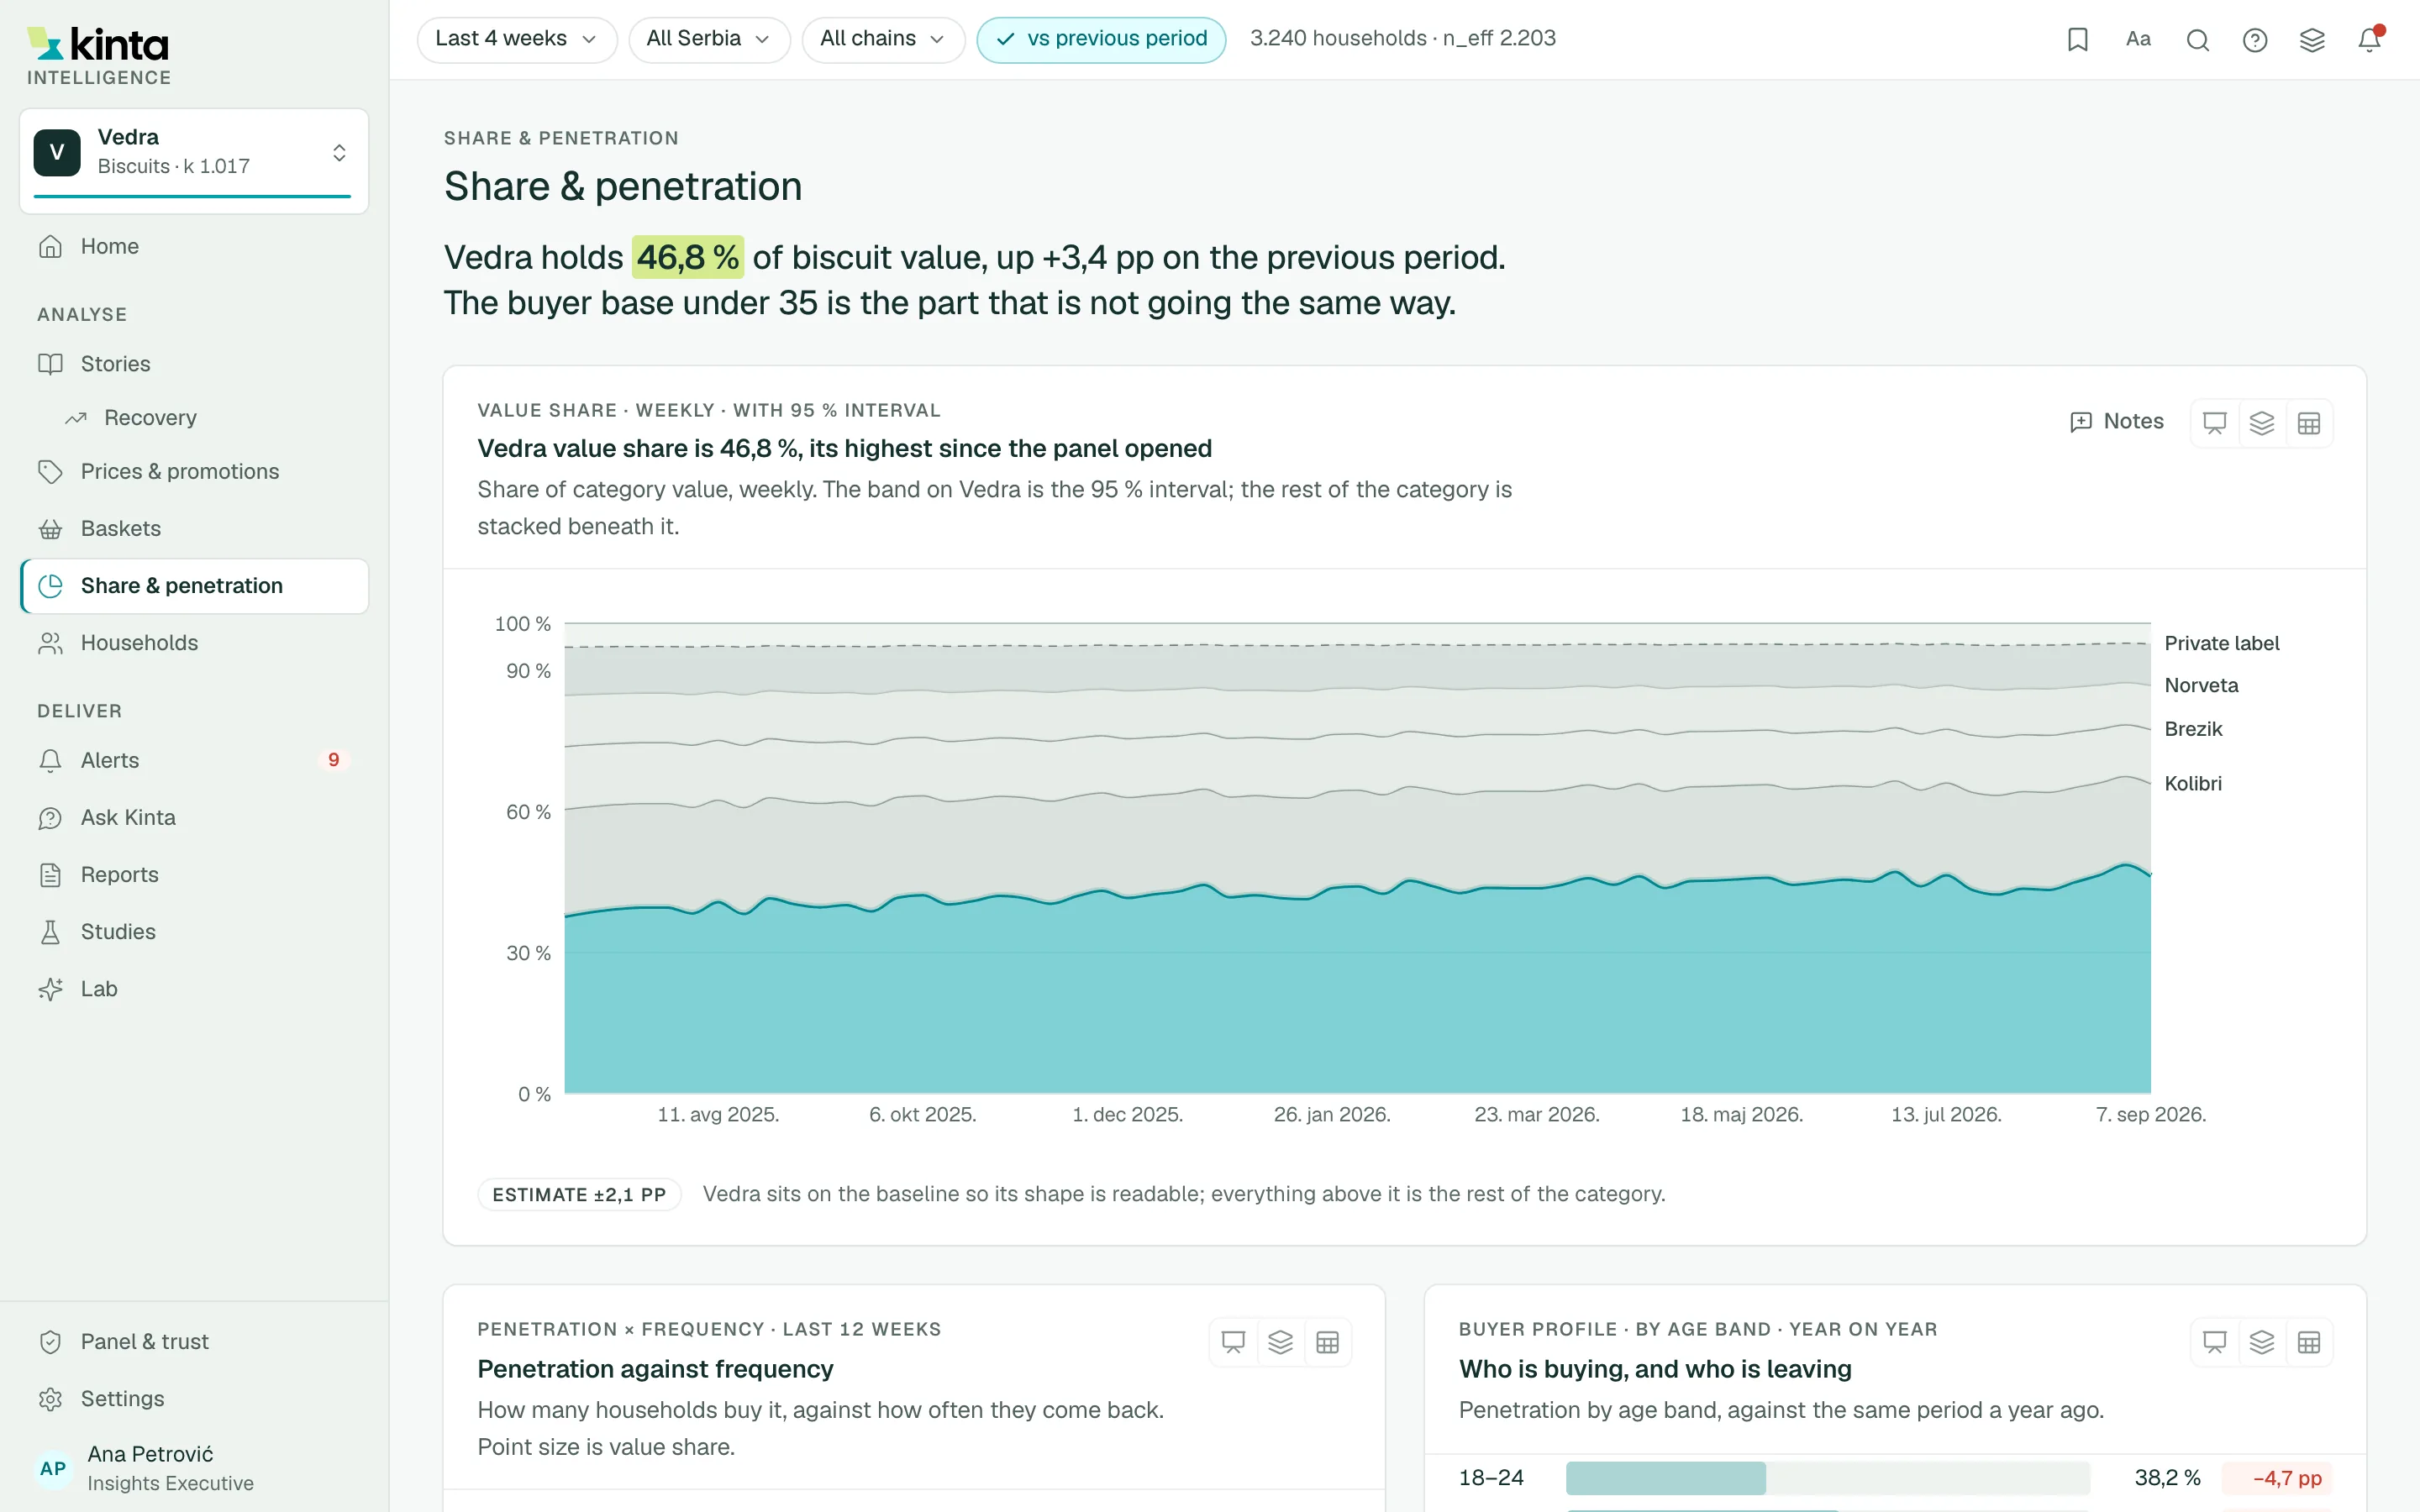The image size is (2420, 1512).
Task: Toggle vs previous period comparison
Action: click(x=1101, y=39)
